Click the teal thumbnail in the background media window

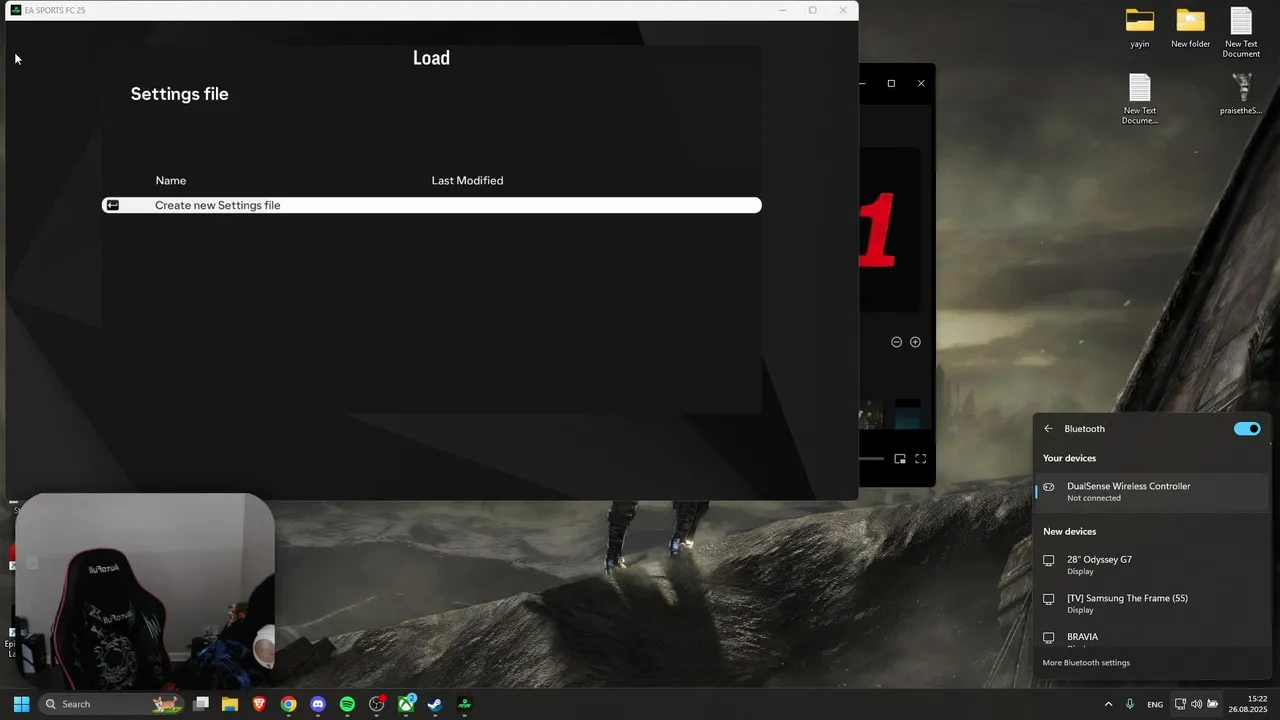(907, 414)
